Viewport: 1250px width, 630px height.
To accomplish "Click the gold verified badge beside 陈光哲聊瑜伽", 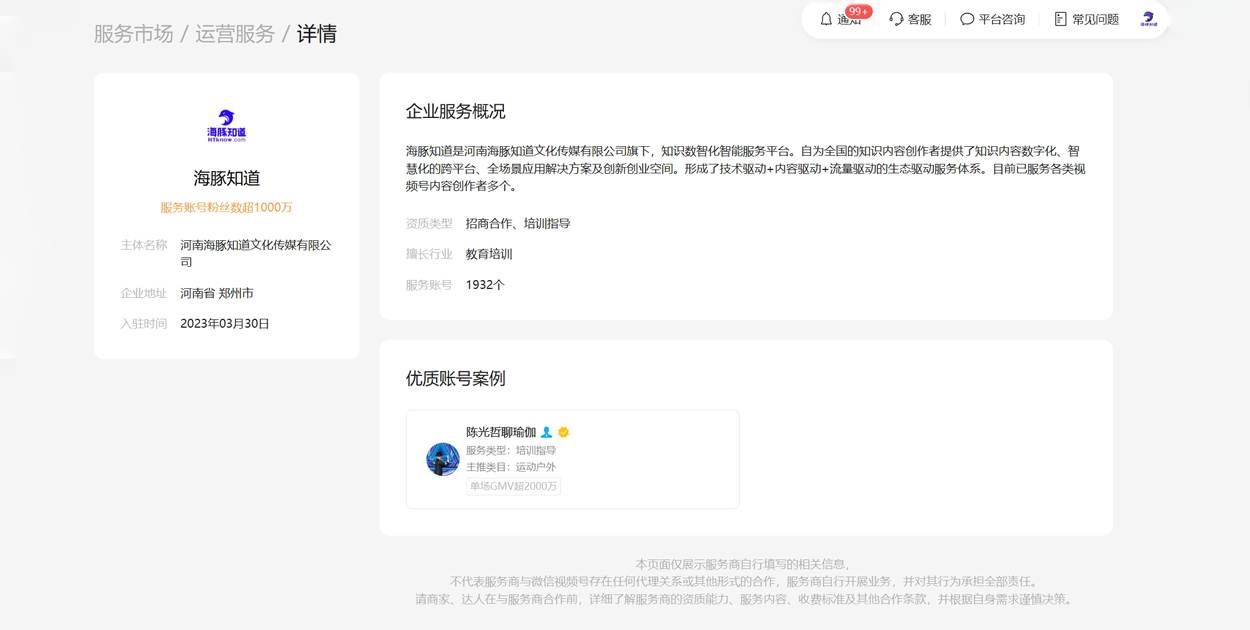I will coord(564,432).
